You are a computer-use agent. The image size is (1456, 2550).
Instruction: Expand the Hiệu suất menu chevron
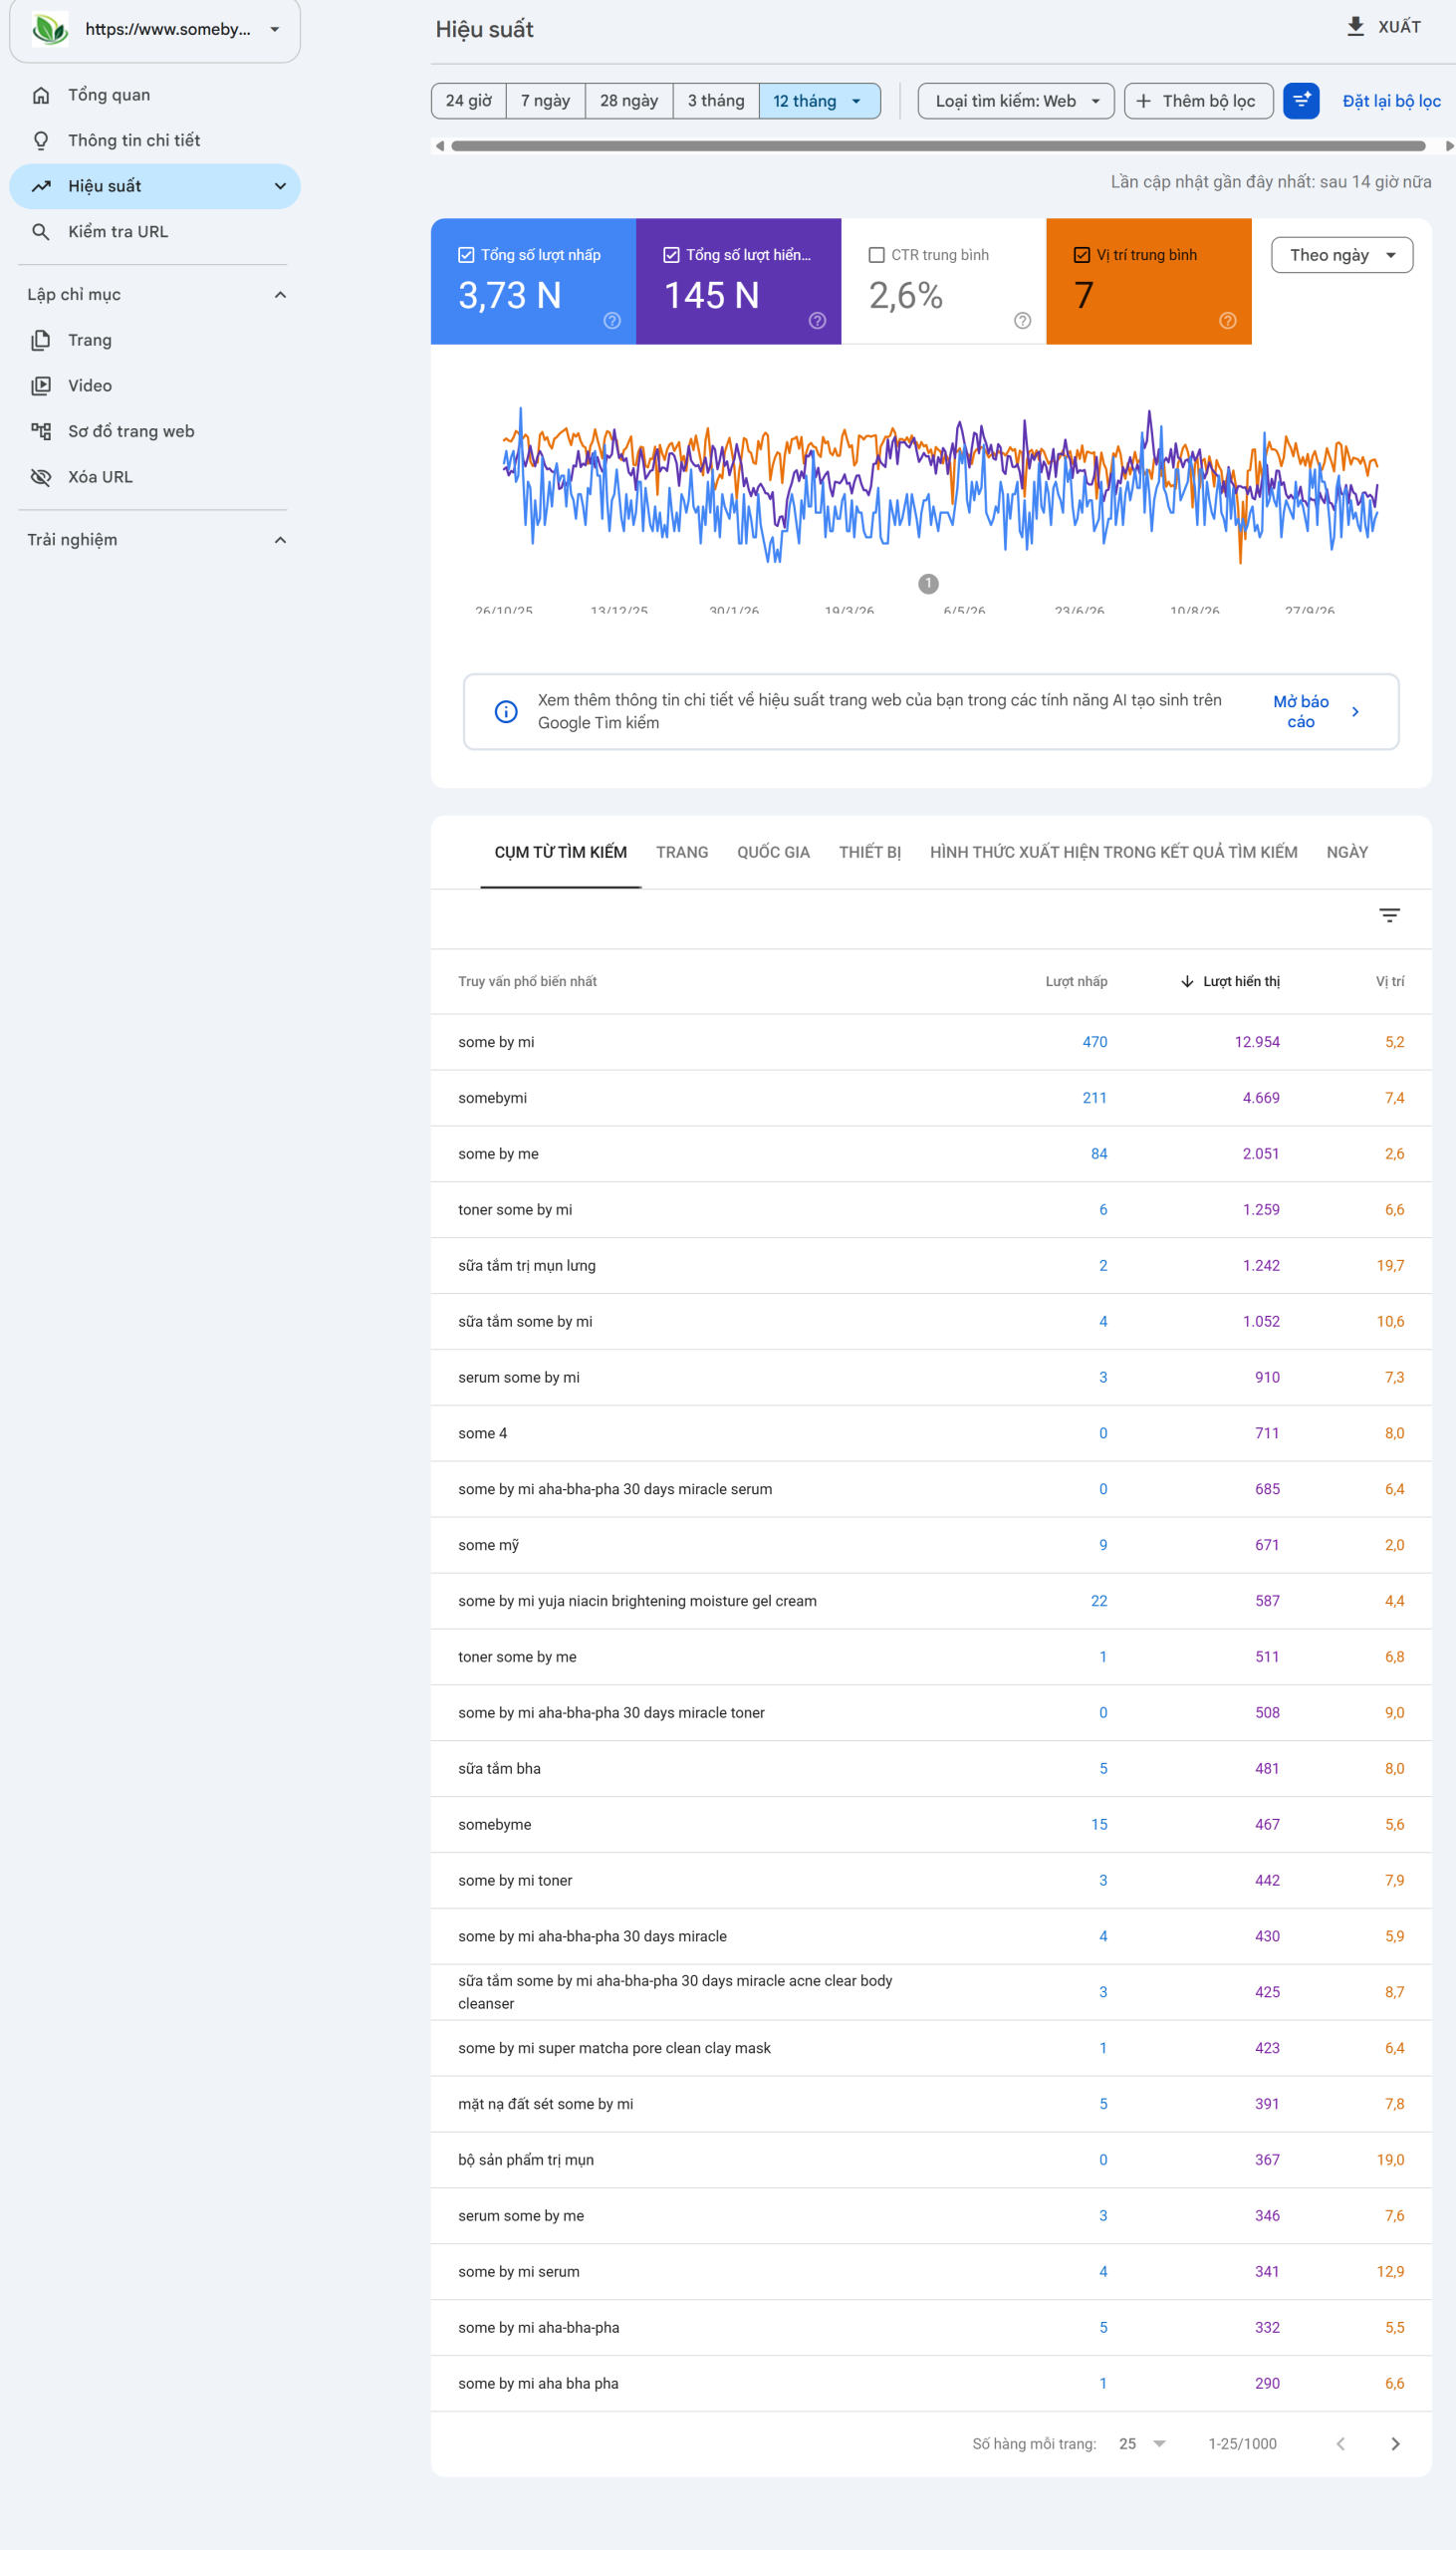280,186
